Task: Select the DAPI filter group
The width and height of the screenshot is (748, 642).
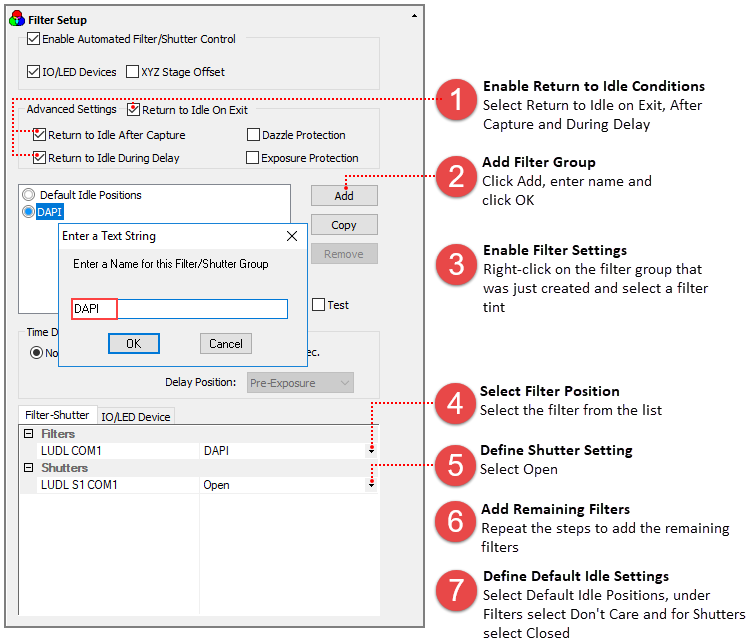Action: 49,212
